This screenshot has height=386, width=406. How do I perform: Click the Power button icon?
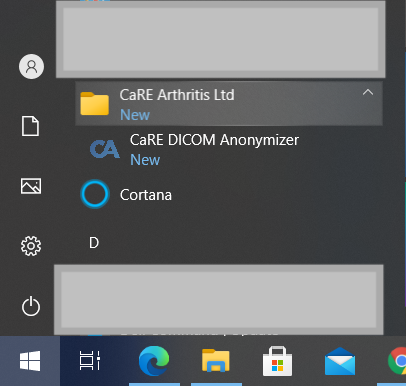click(31, 306)
